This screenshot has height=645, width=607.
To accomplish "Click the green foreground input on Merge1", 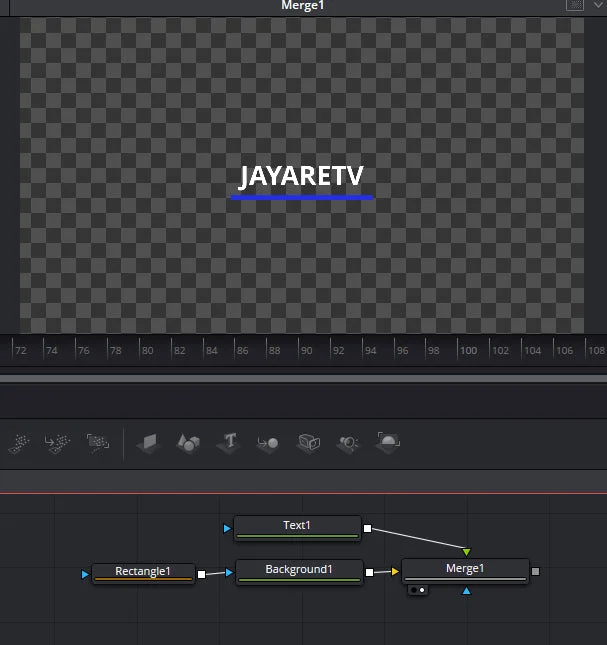I will pyautogui.click(x=466, y=552).
